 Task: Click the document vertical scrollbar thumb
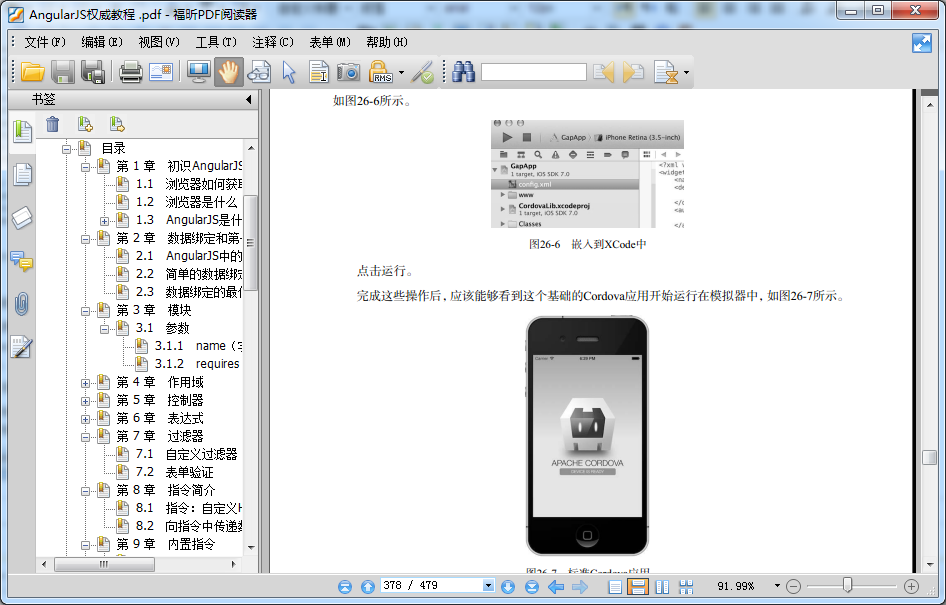pyautogui.click(x=929, y=457)
